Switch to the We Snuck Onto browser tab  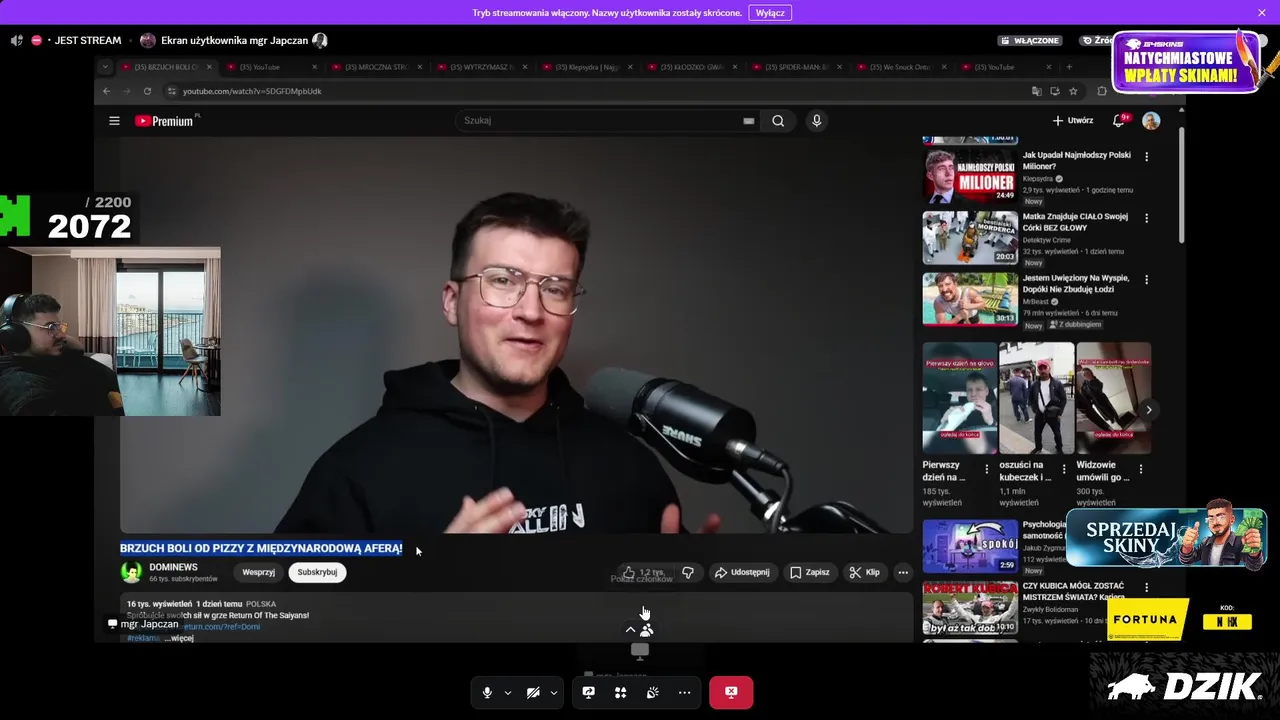click(x=900, y=67)
